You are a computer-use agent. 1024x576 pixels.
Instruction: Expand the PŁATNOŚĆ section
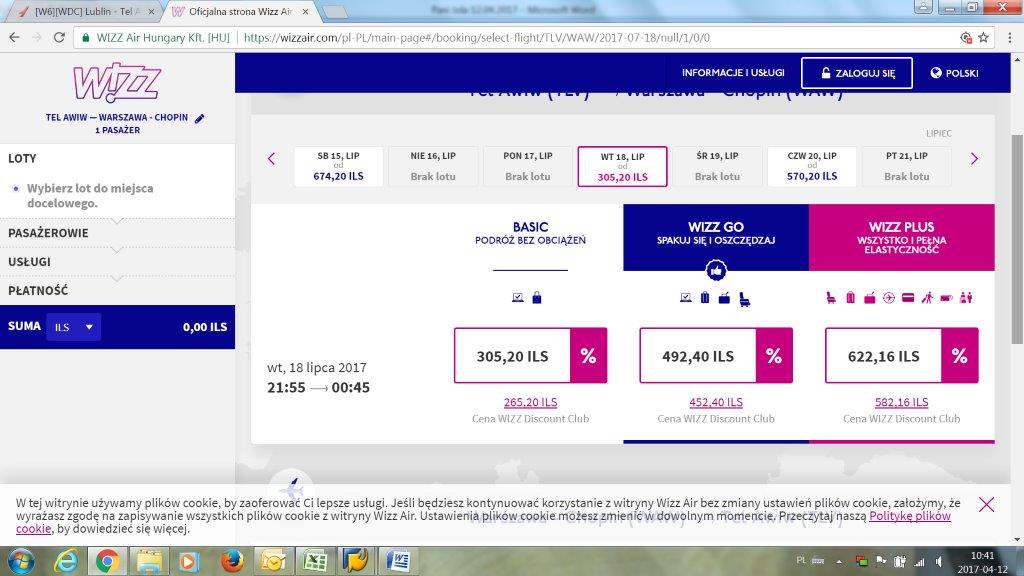pos(118,291)
